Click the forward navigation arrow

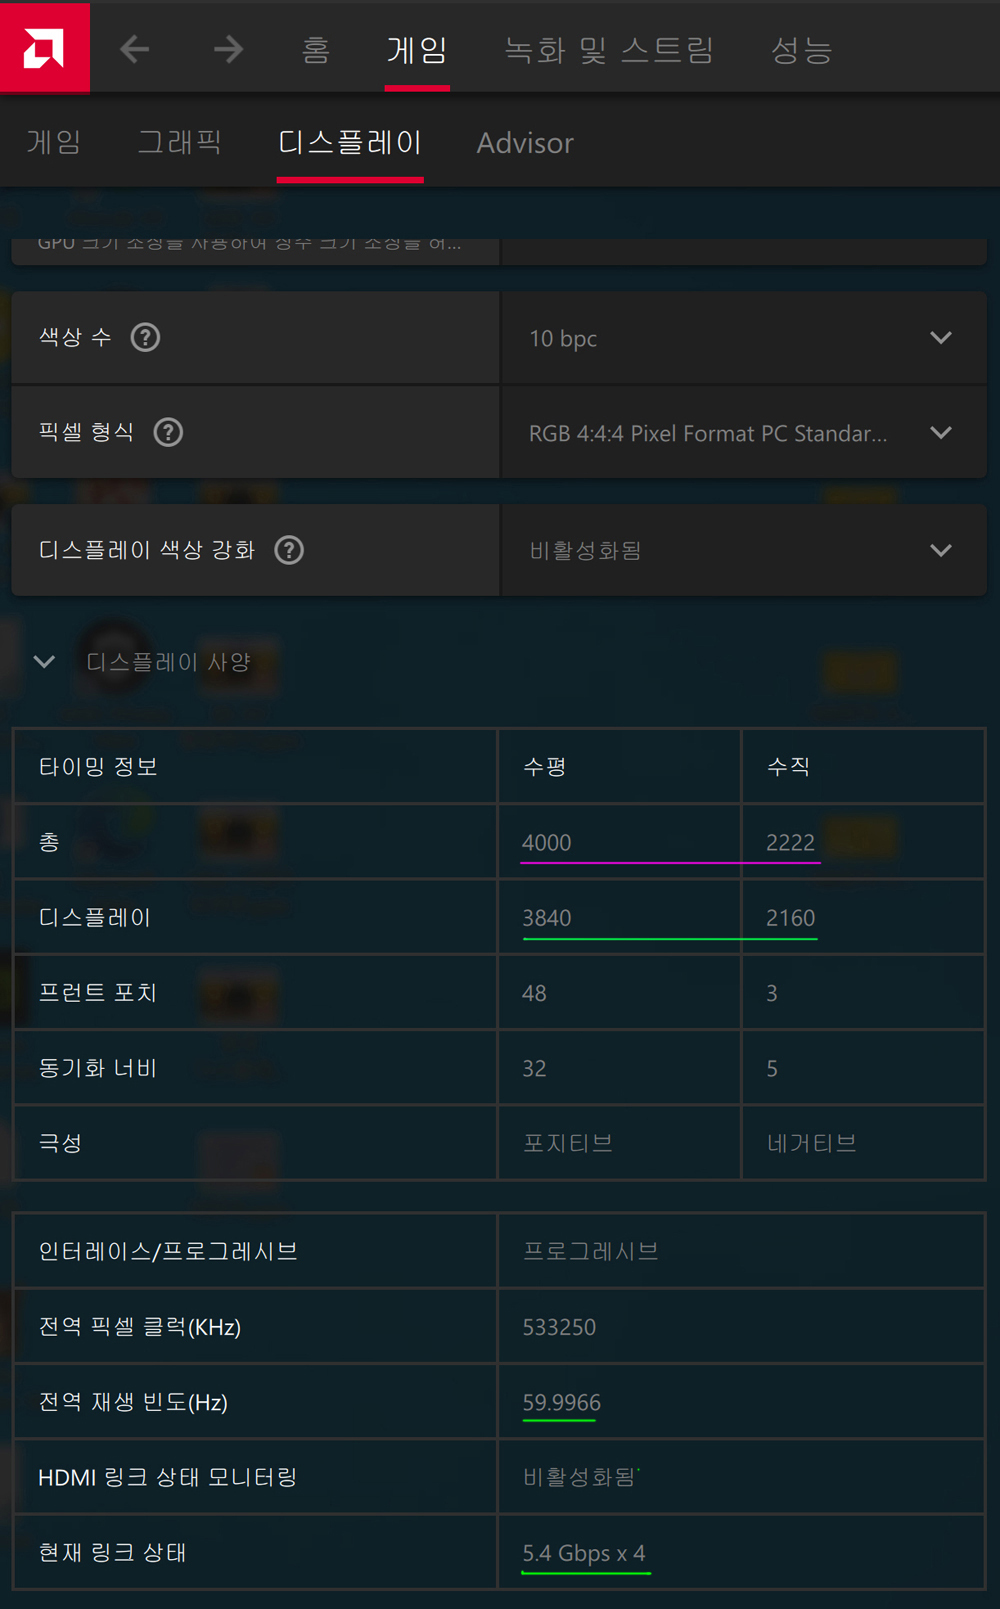(x=228, y=48)
